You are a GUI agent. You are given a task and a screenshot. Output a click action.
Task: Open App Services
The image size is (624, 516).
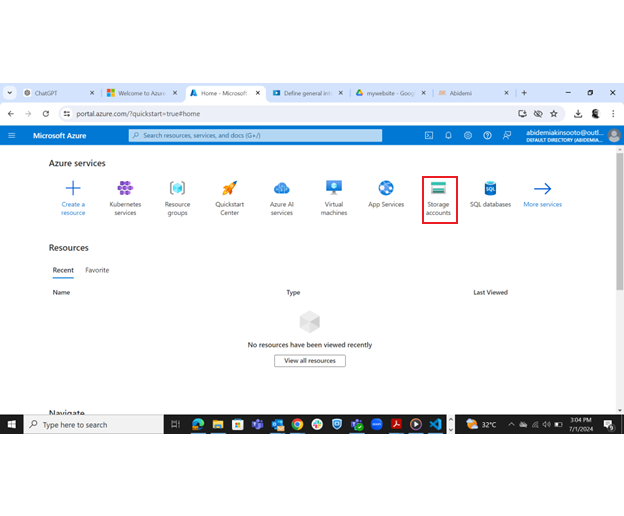pyautogui.click(x=386, y=194)
